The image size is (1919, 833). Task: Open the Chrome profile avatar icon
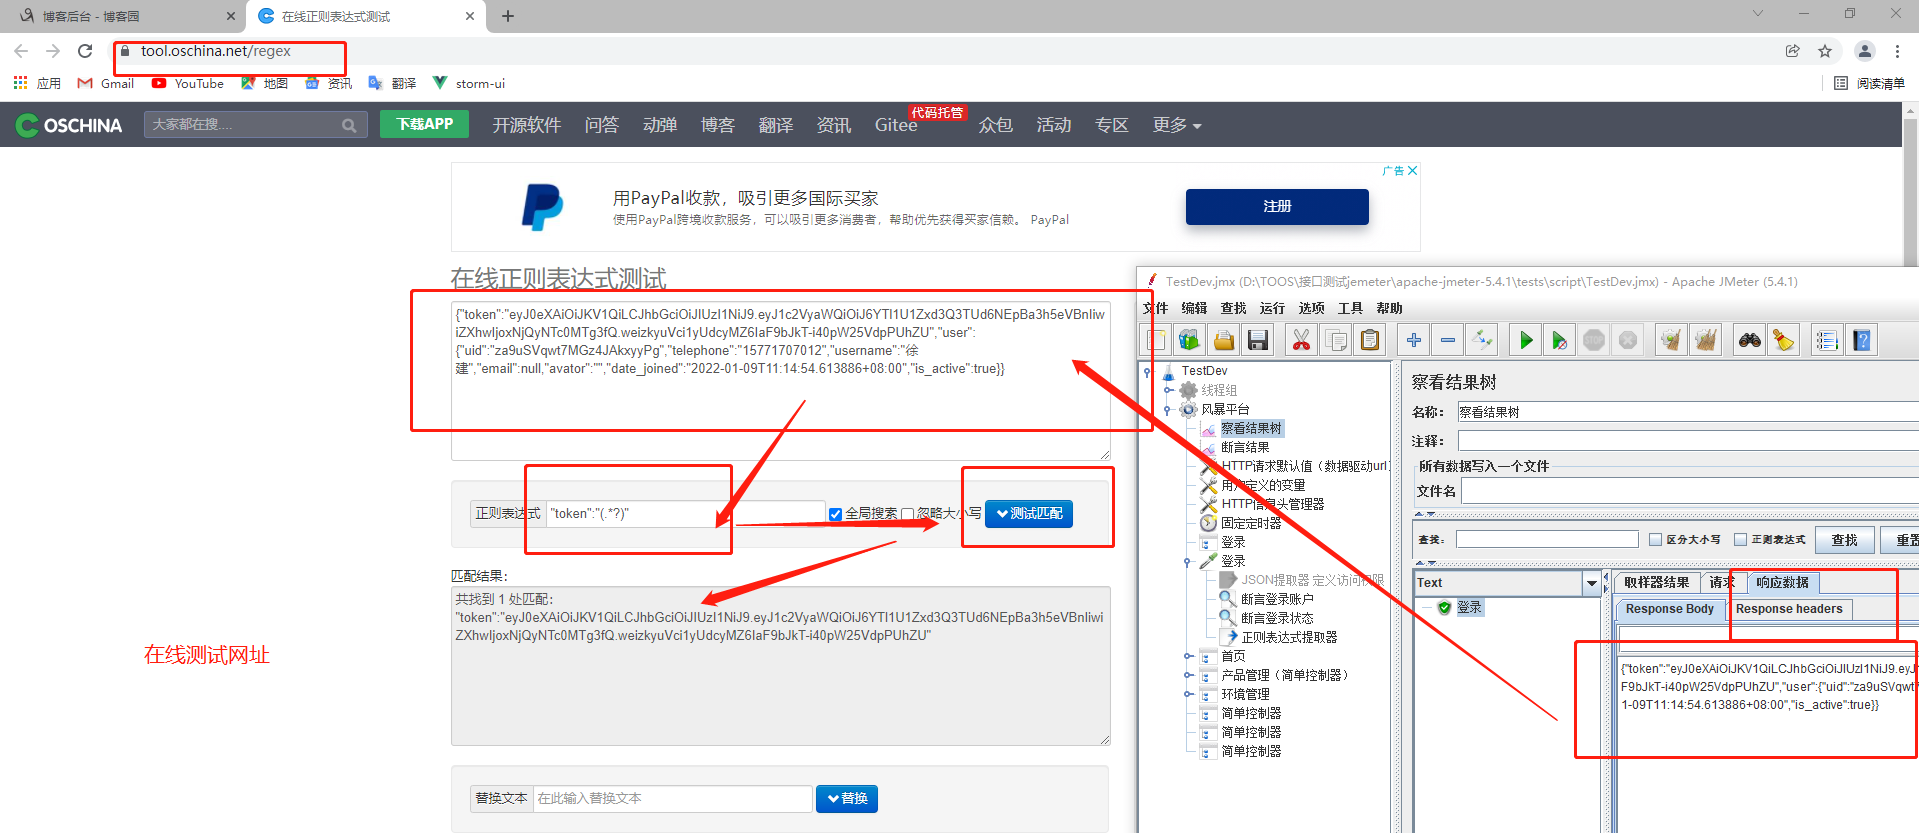[x=1865, y=51]
